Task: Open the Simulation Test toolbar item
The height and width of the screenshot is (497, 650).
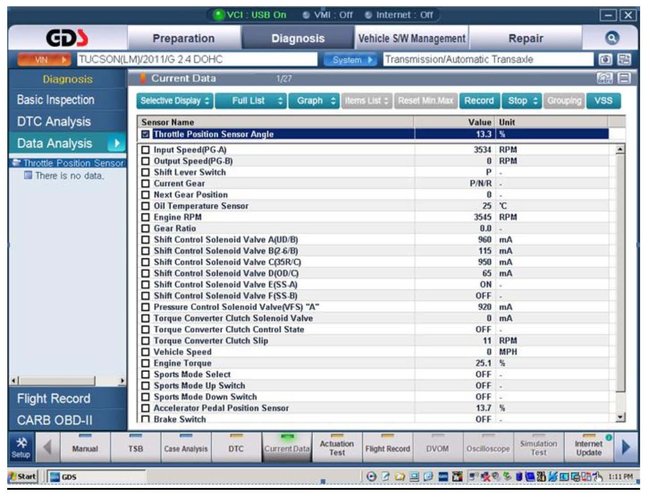Action: coord(538,448)
